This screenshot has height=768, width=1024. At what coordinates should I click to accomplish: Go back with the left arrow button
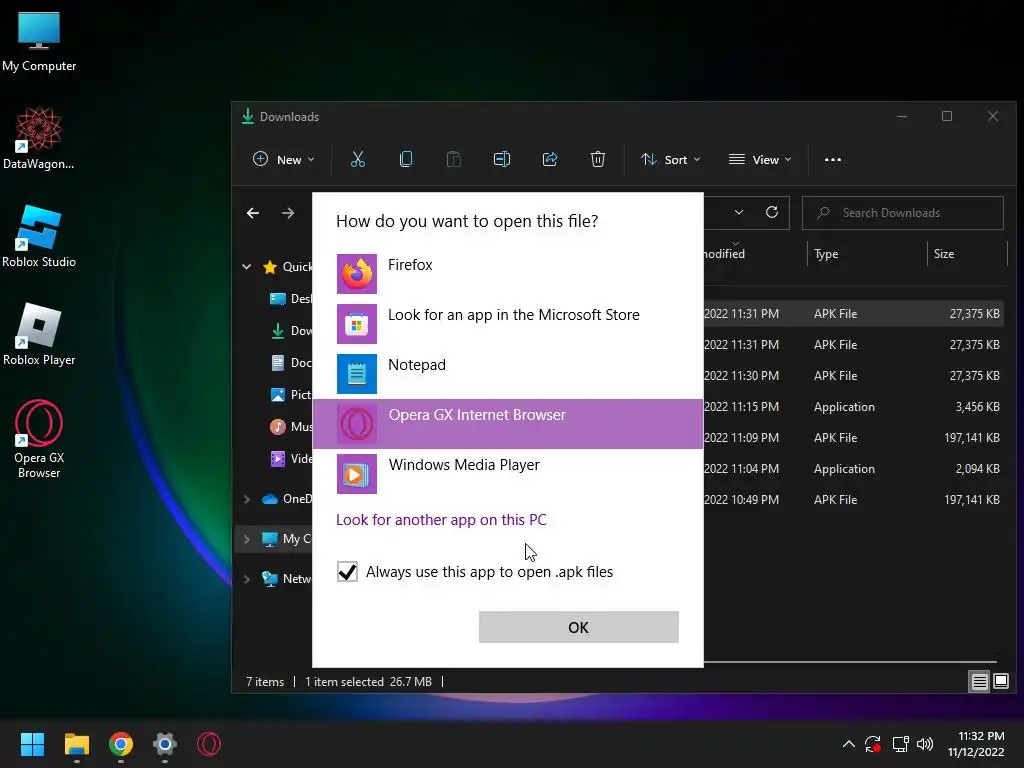pos(253,213)
